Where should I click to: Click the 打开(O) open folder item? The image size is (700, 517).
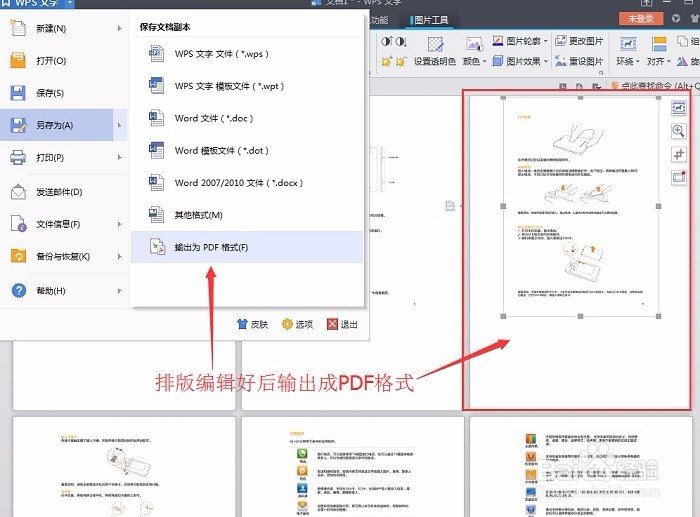[x=56, y=61]
